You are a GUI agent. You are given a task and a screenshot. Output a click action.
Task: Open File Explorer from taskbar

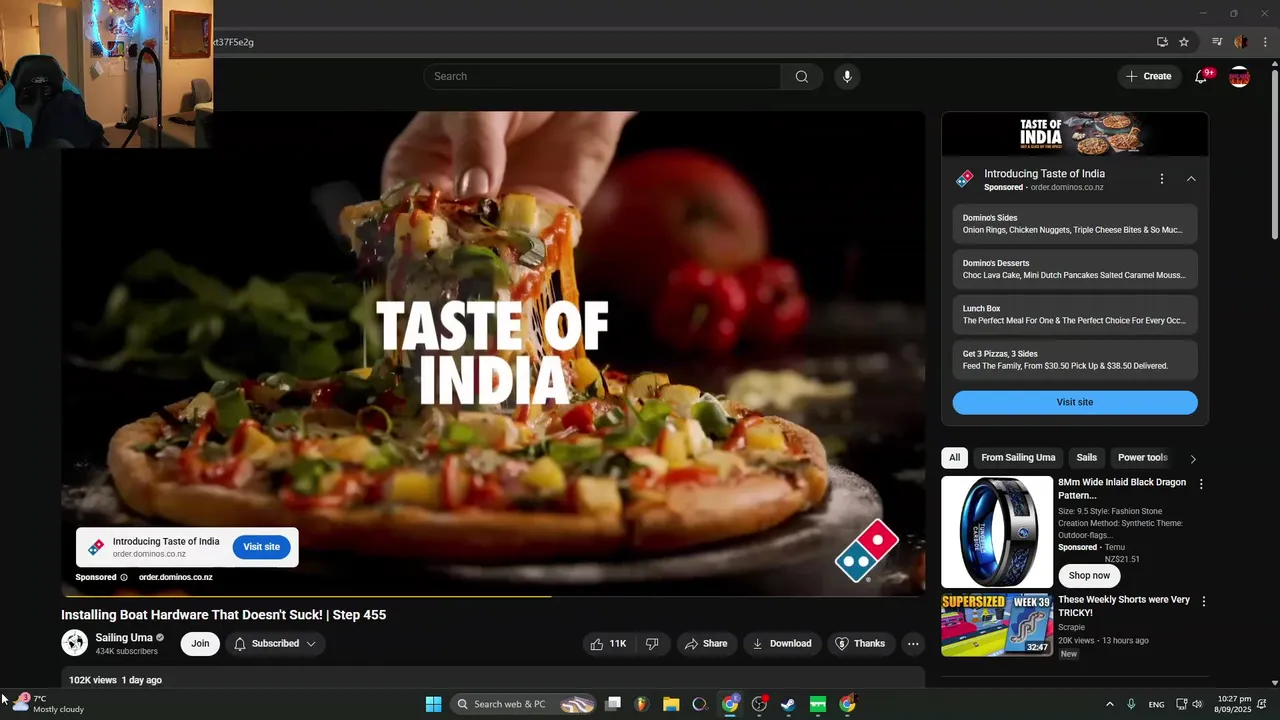click(x=671, y=704)
